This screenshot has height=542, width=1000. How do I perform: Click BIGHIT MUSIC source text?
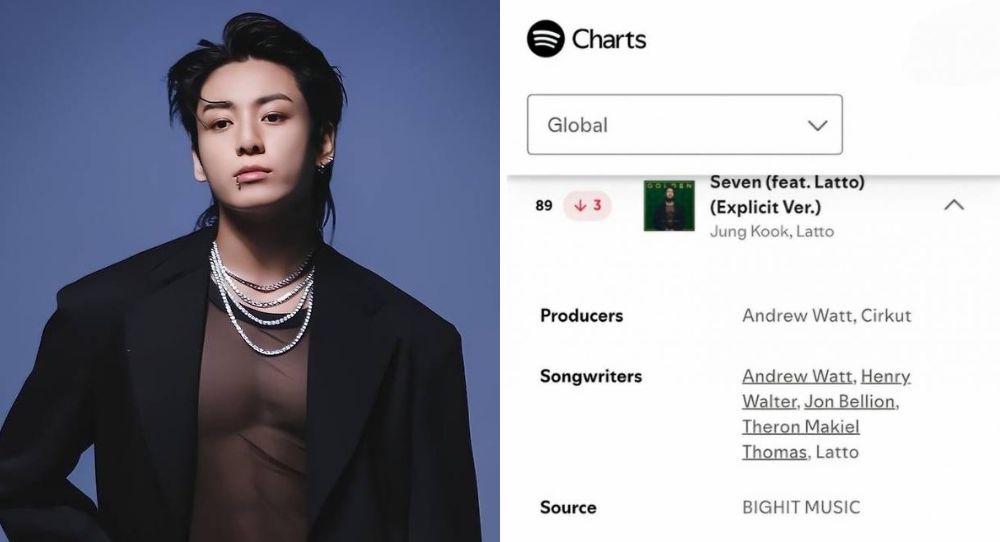click(801, 508)
